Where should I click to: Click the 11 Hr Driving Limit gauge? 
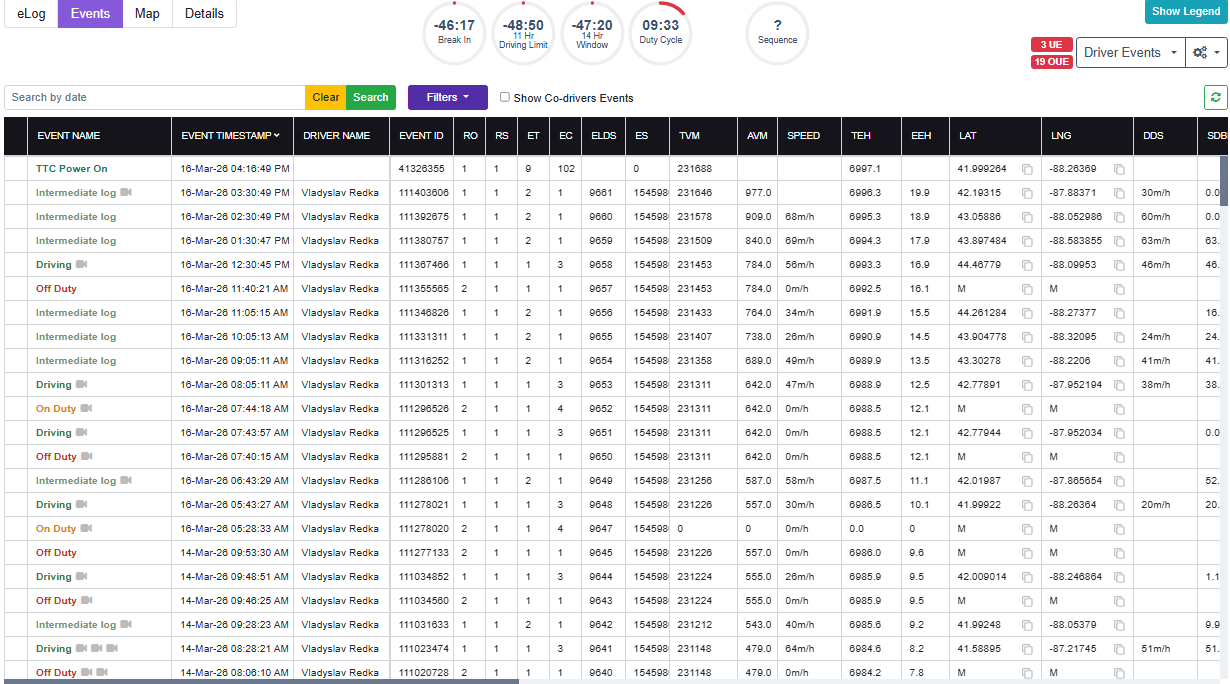tap(523, 32)
